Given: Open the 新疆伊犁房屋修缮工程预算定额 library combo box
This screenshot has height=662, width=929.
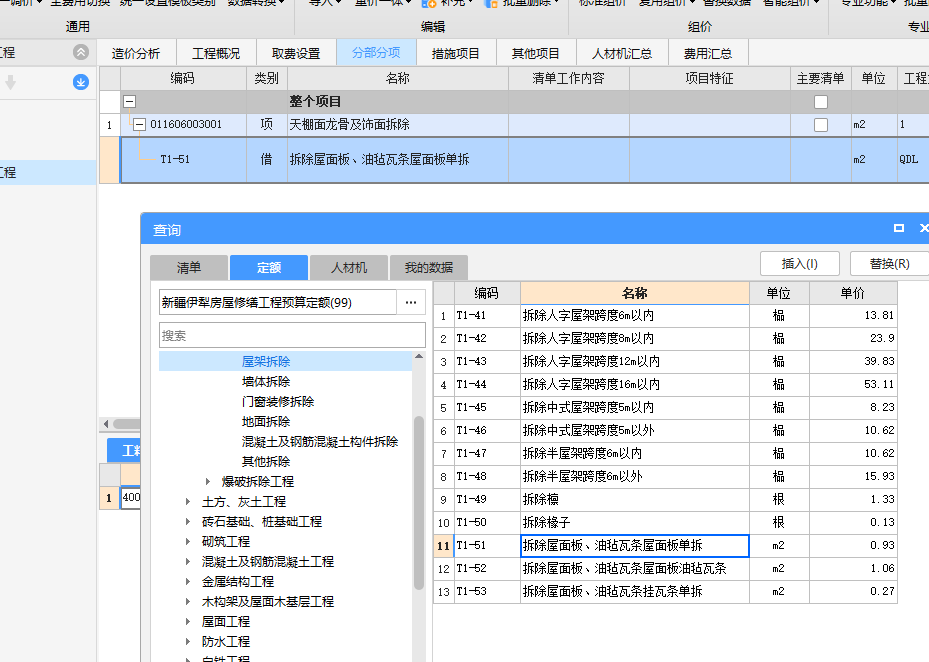Looking at the screenshot, I should coord(277,302).
